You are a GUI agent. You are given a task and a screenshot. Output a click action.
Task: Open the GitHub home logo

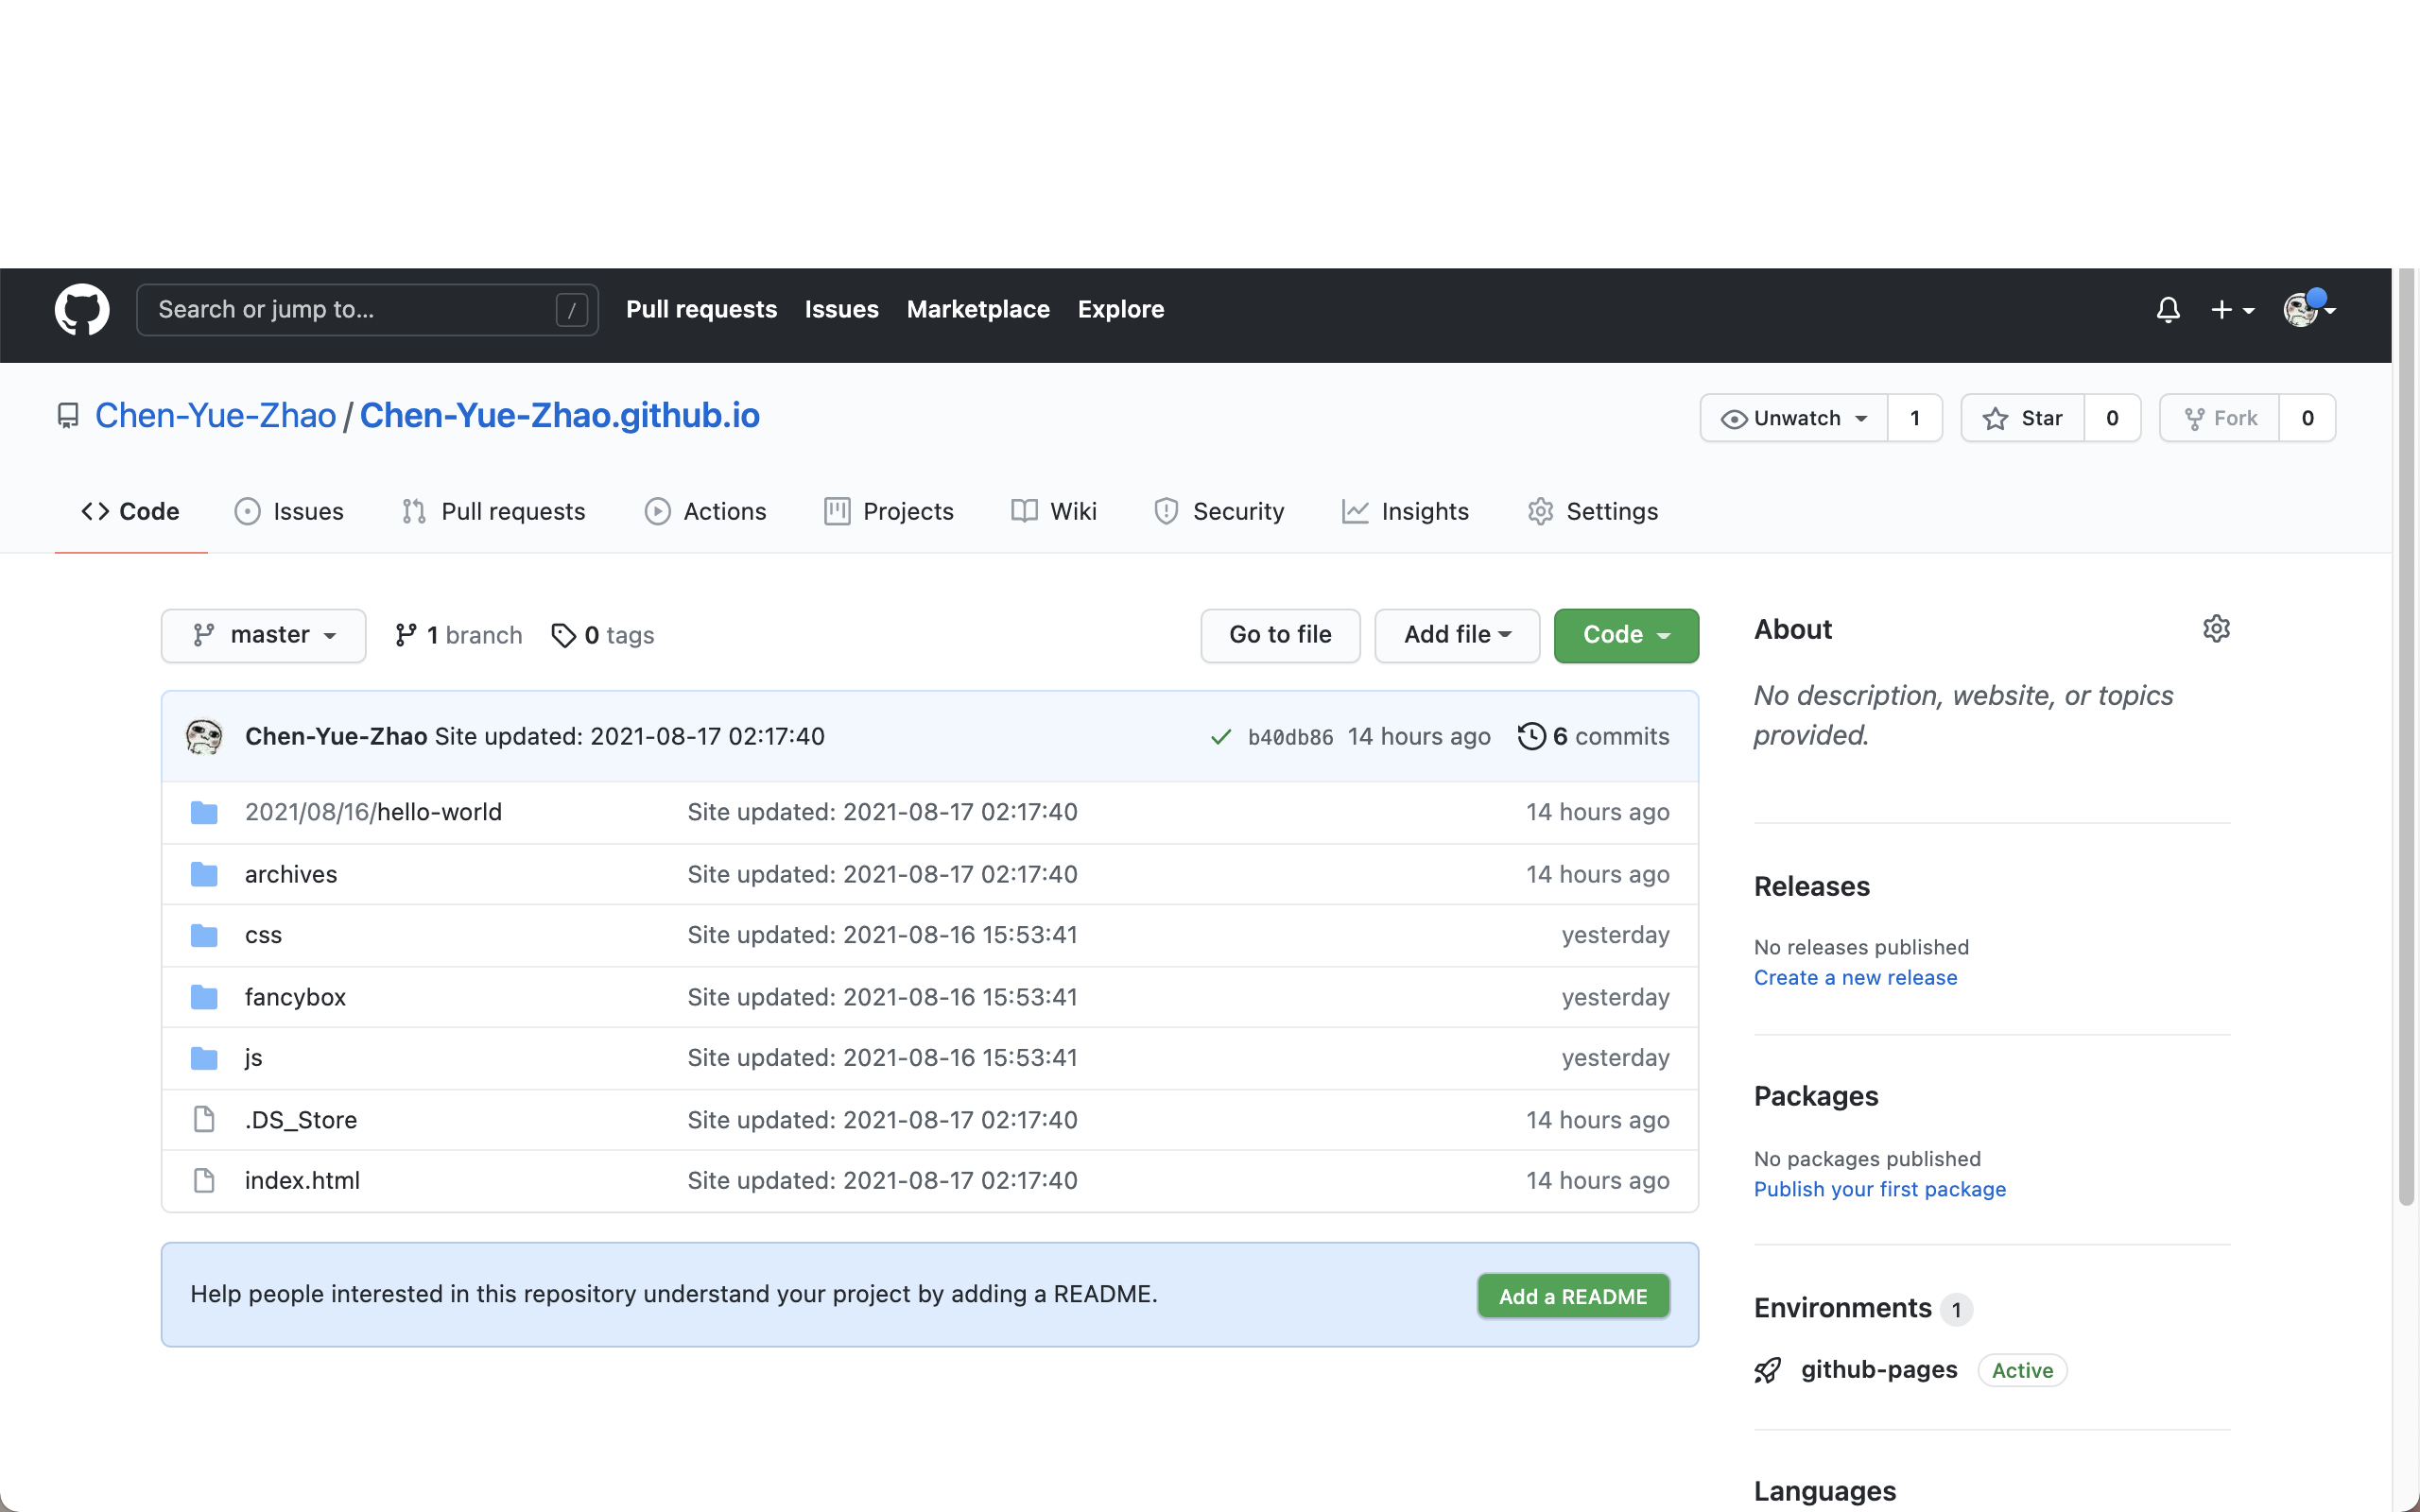[x=82, y=309]
